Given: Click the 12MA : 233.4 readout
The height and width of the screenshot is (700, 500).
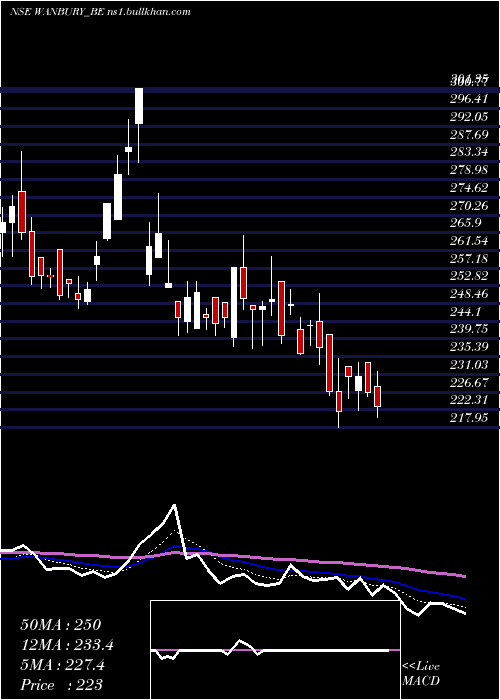Looking at the screenshot, I should (67, 645).
